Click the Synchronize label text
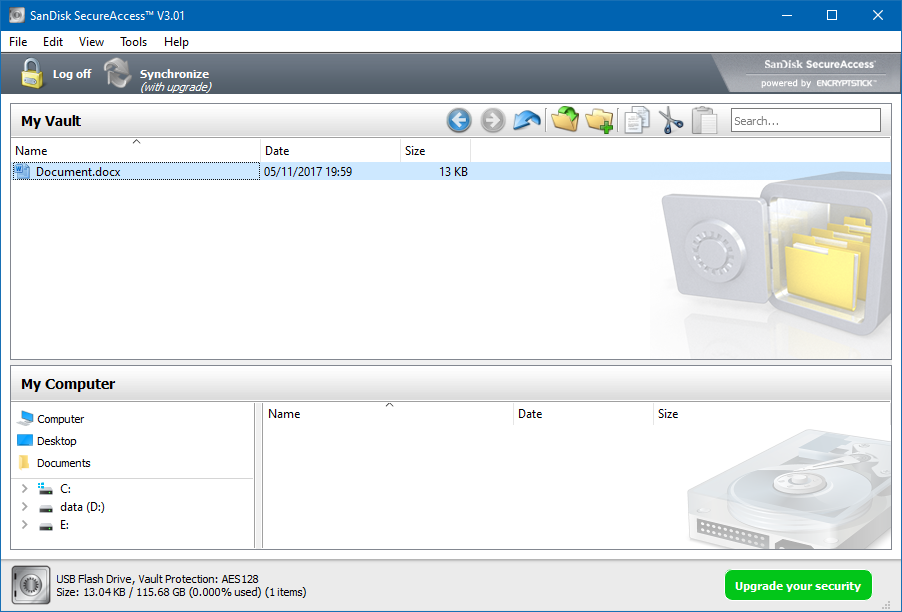Image resolution: width=902 pixels, height=612 pixels. click(x=174, y=74)
